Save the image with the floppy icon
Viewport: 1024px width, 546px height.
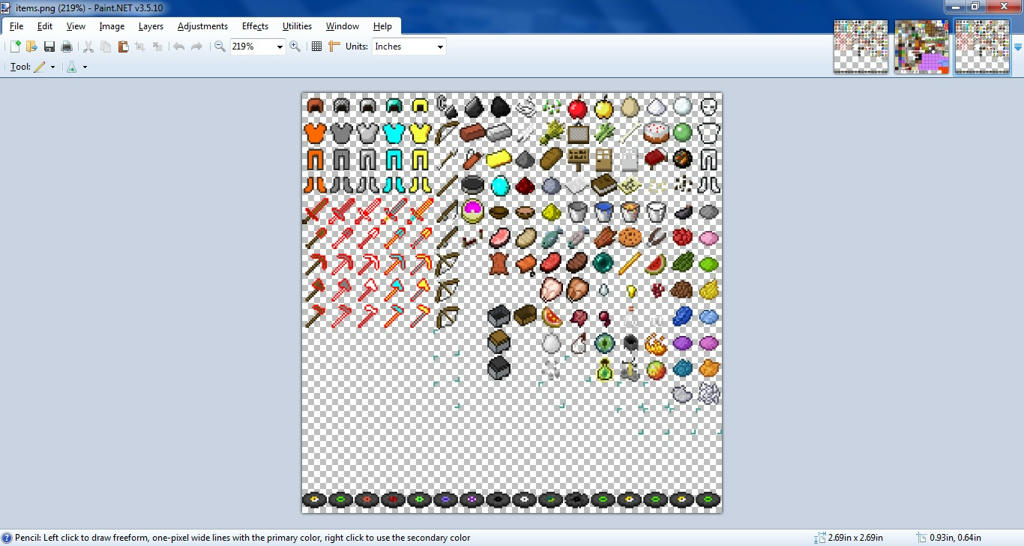pos(49,47)
